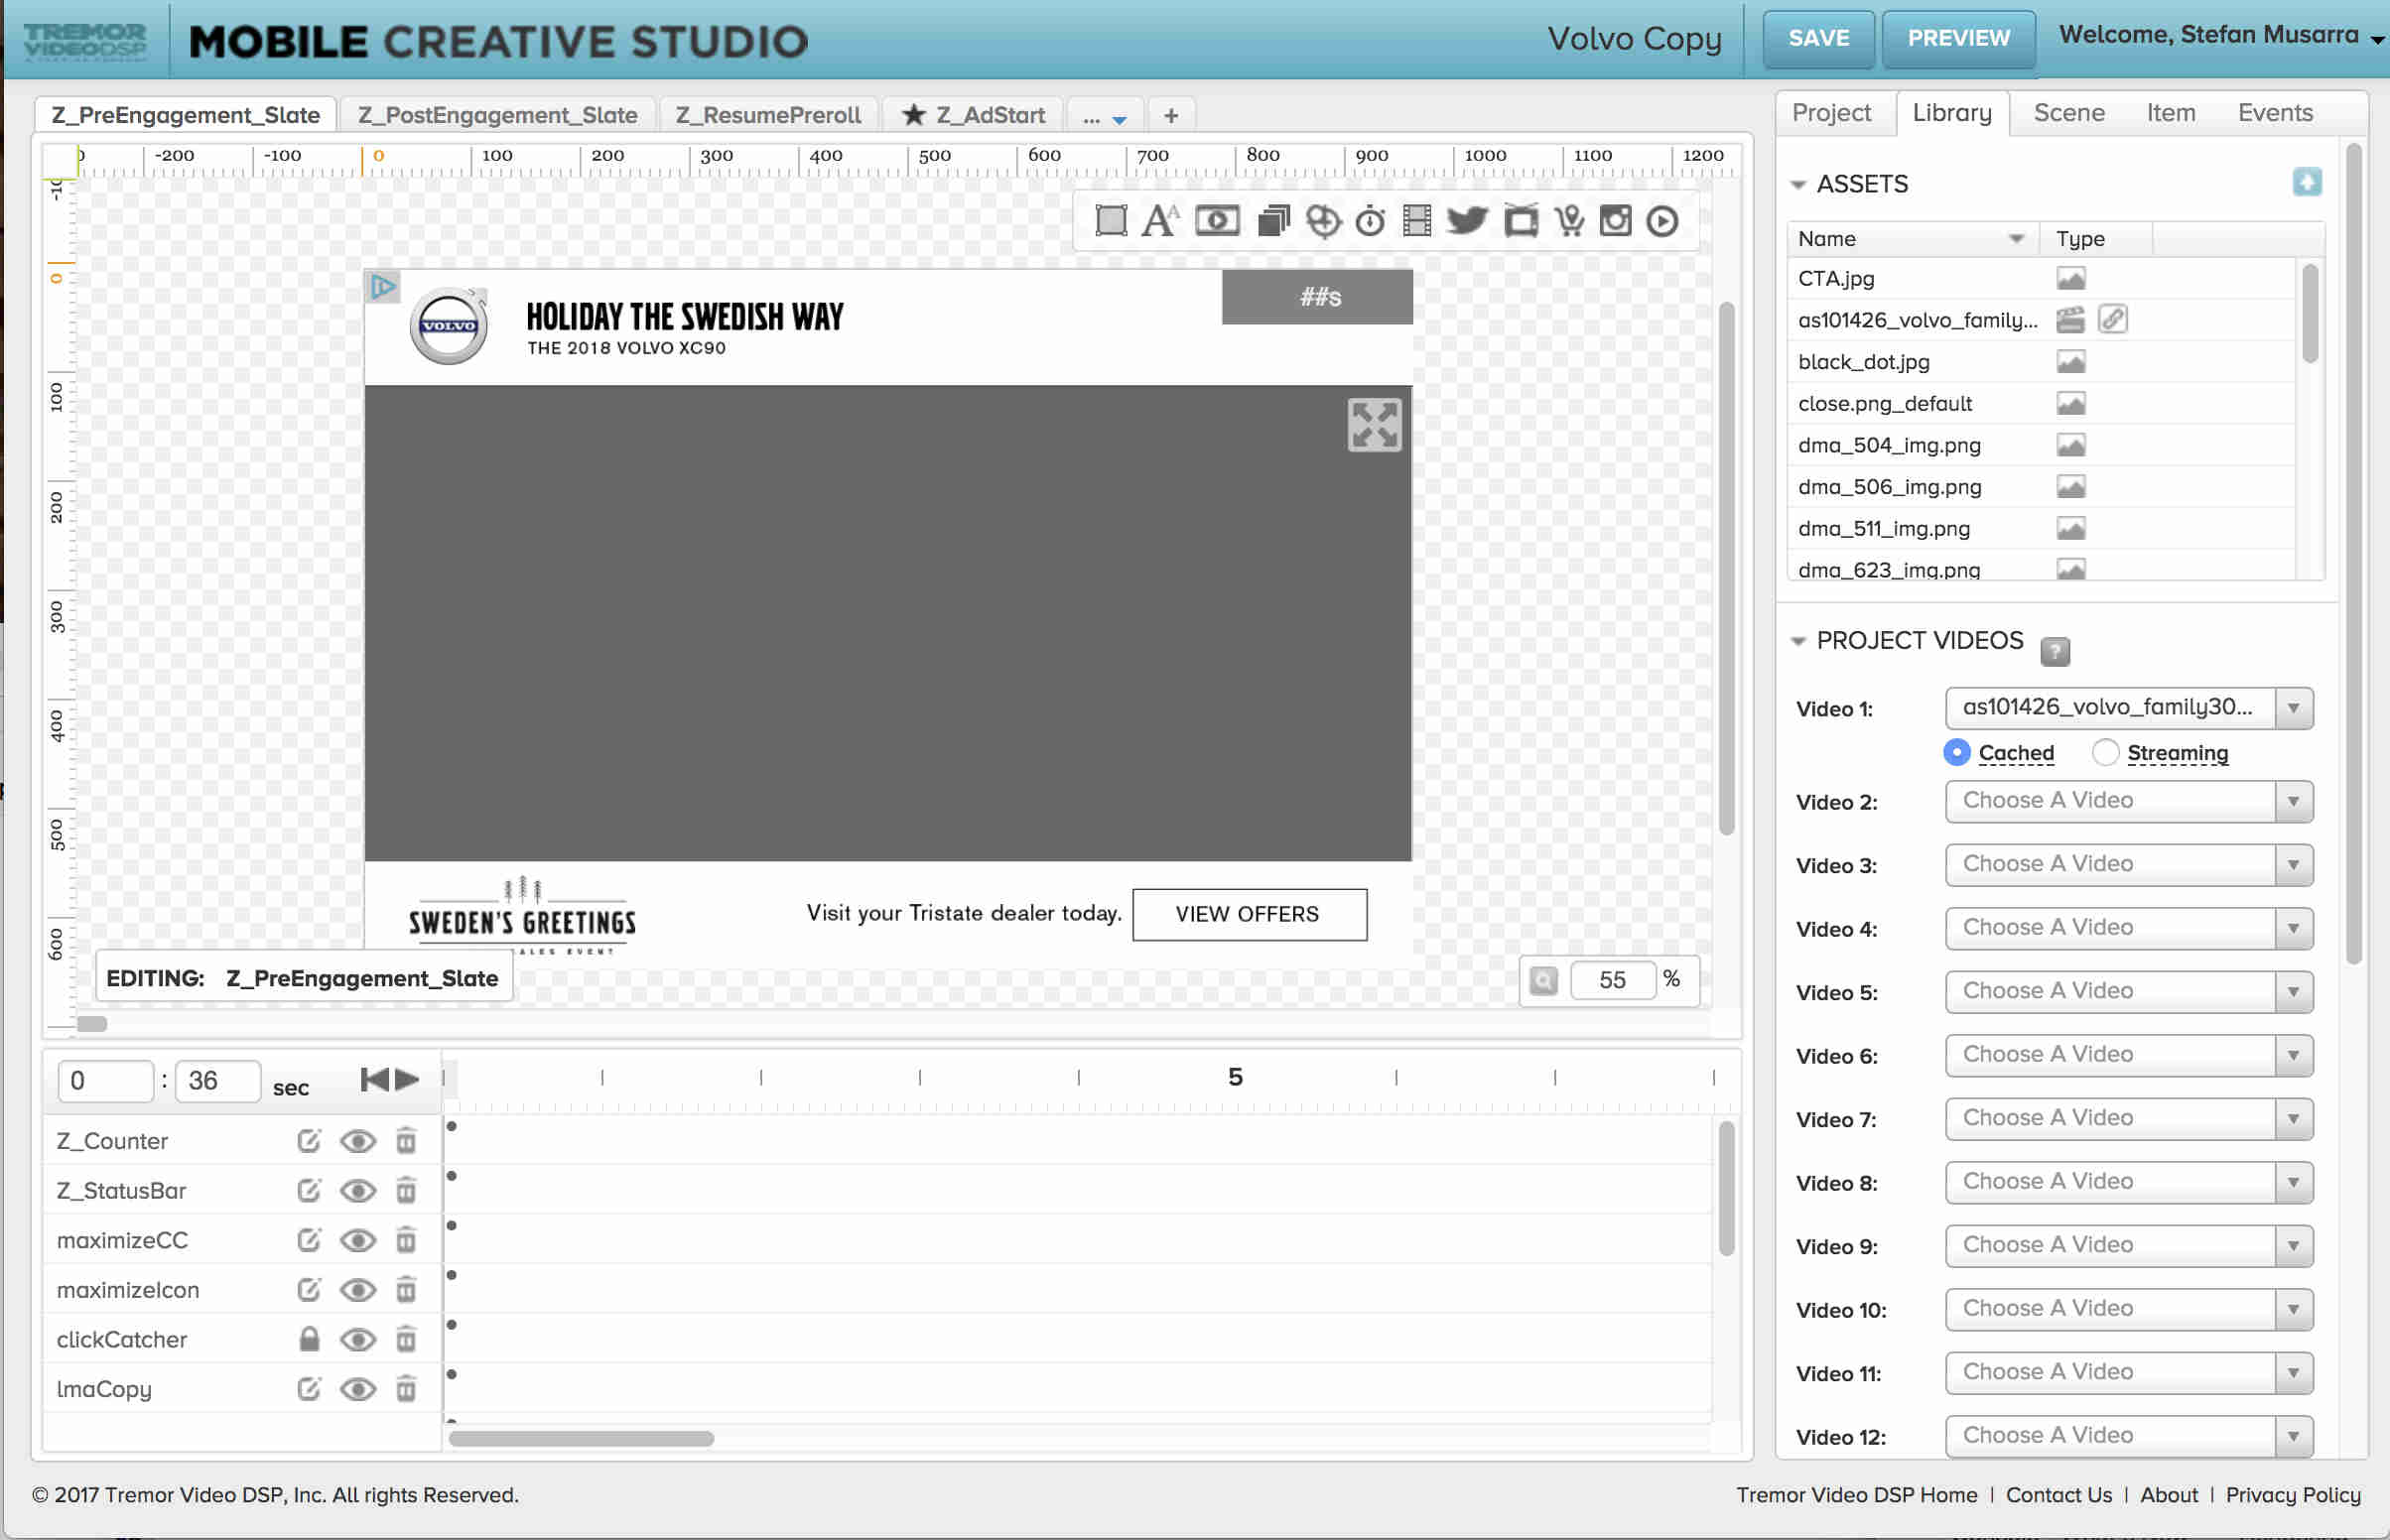
Task: Open the Name column sort dropdown in Assets
Action: click(2017, 238)
